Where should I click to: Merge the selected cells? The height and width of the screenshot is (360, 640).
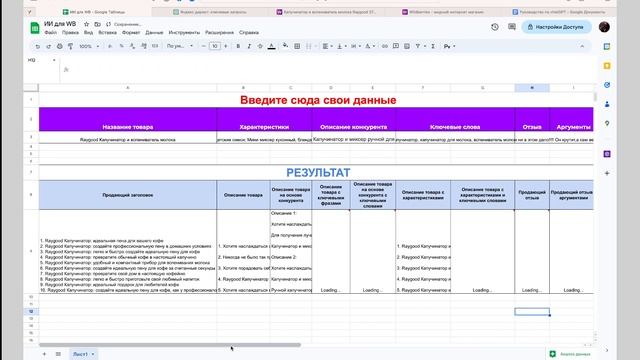(x=309, y=47)
